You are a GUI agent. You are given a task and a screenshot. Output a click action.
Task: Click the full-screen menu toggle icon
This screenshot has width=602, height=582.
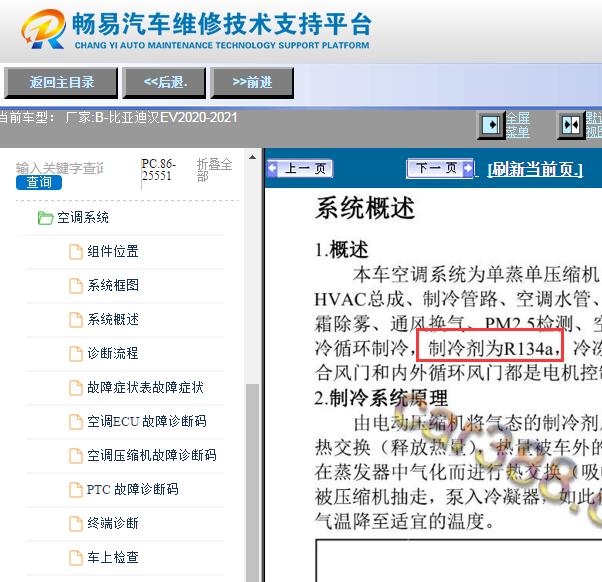coord(490,125)
